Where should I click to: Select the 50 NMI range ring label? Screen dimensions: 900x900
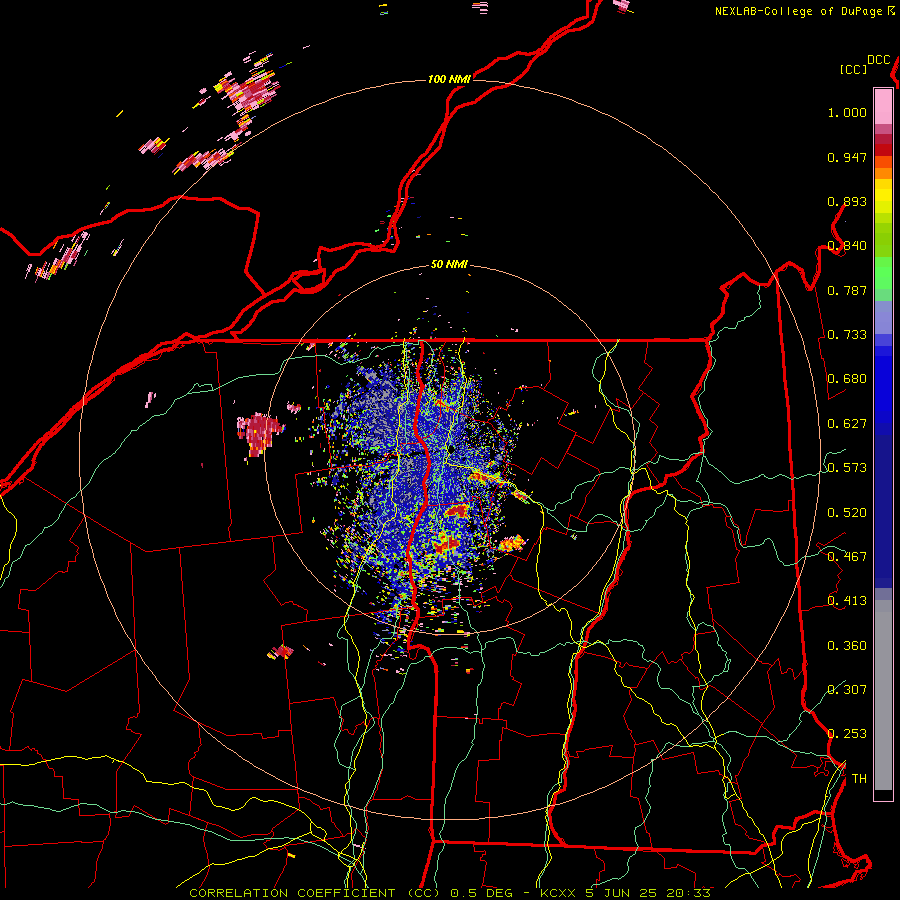[x=449, y=265]
